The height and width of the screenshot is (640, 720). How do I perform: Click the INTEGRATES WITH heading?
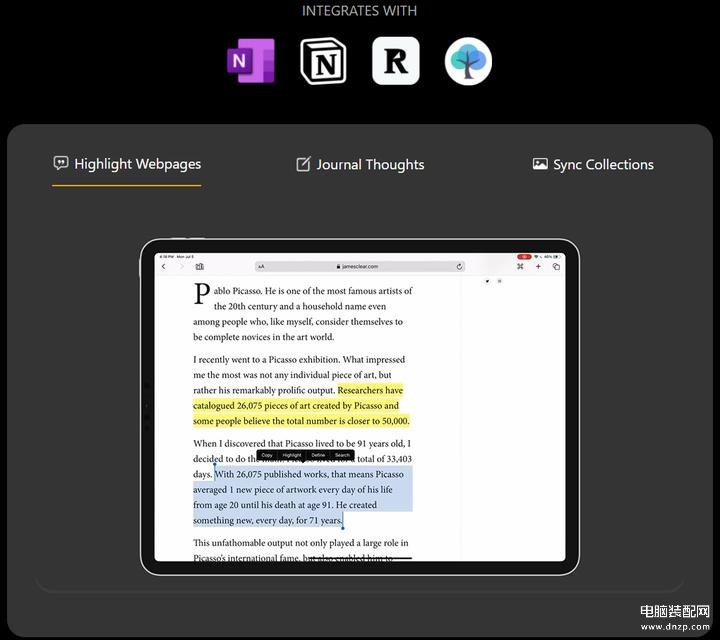point(360,11)
